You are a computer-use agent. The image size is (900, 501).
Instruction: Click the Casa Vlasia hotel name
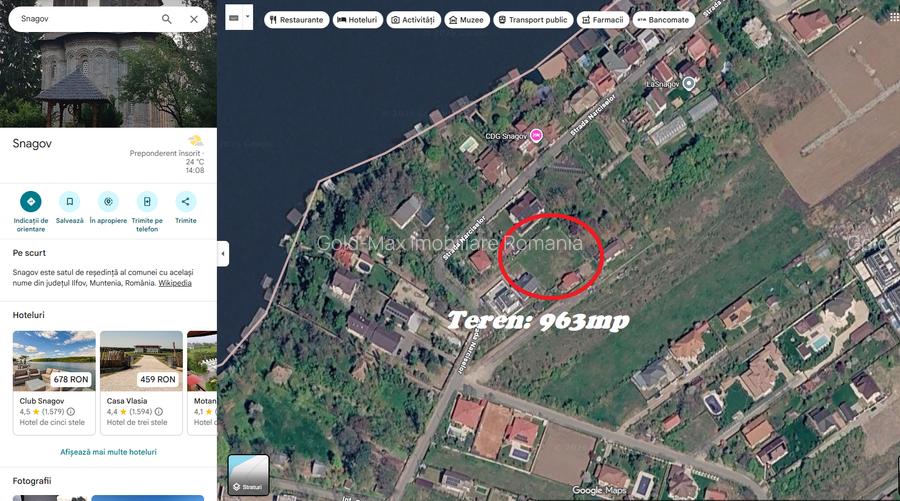point(127,401)
